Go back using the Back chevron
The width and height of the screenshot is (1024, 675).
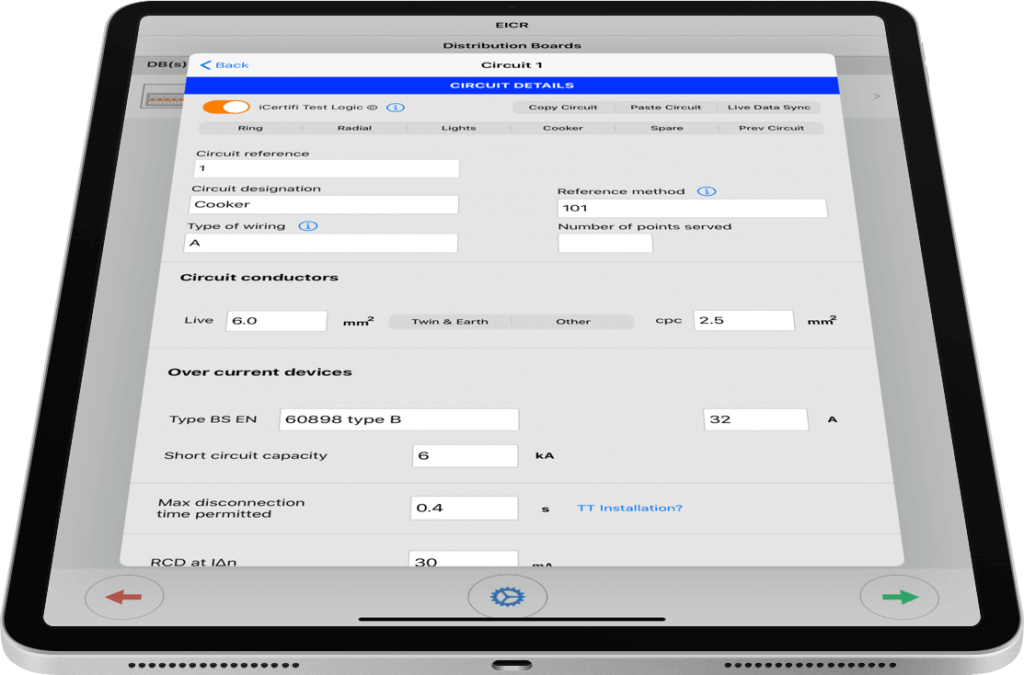point(225,65)
